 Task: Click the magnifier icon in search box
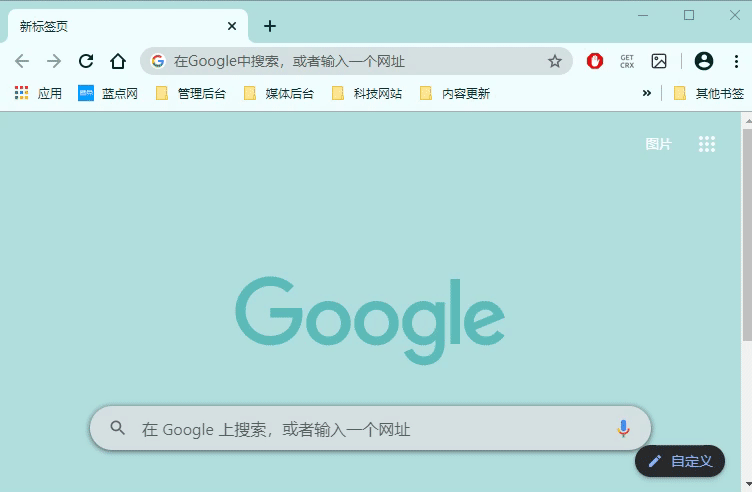[118, 428]
